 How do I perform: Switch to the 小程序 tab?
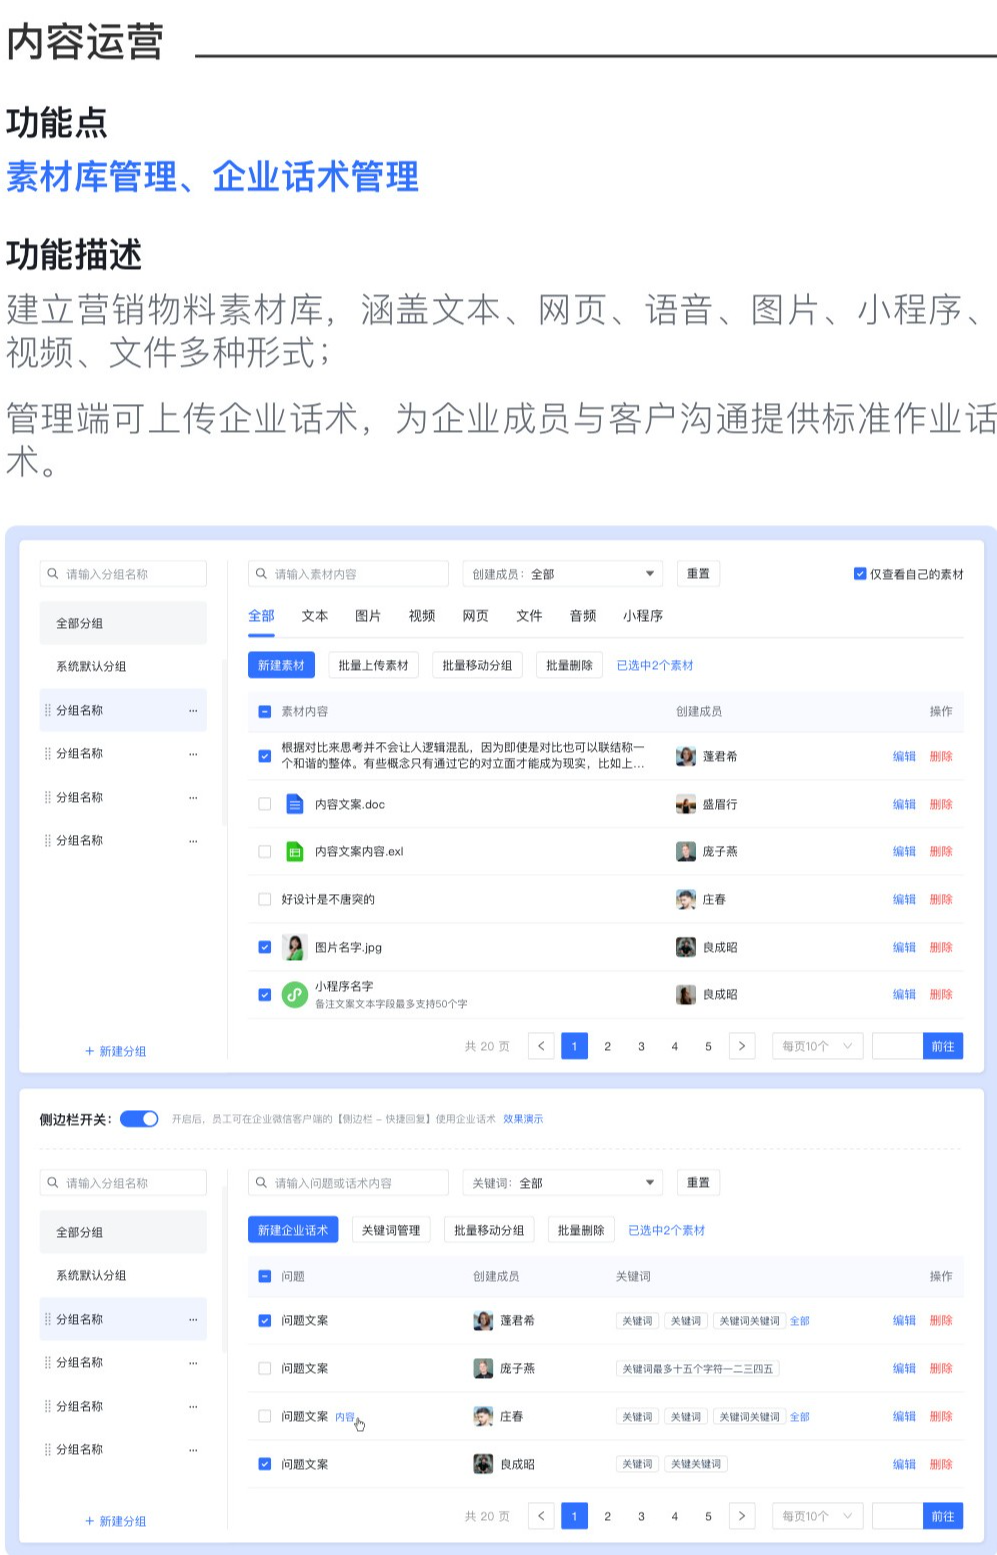tap(642, 616)
